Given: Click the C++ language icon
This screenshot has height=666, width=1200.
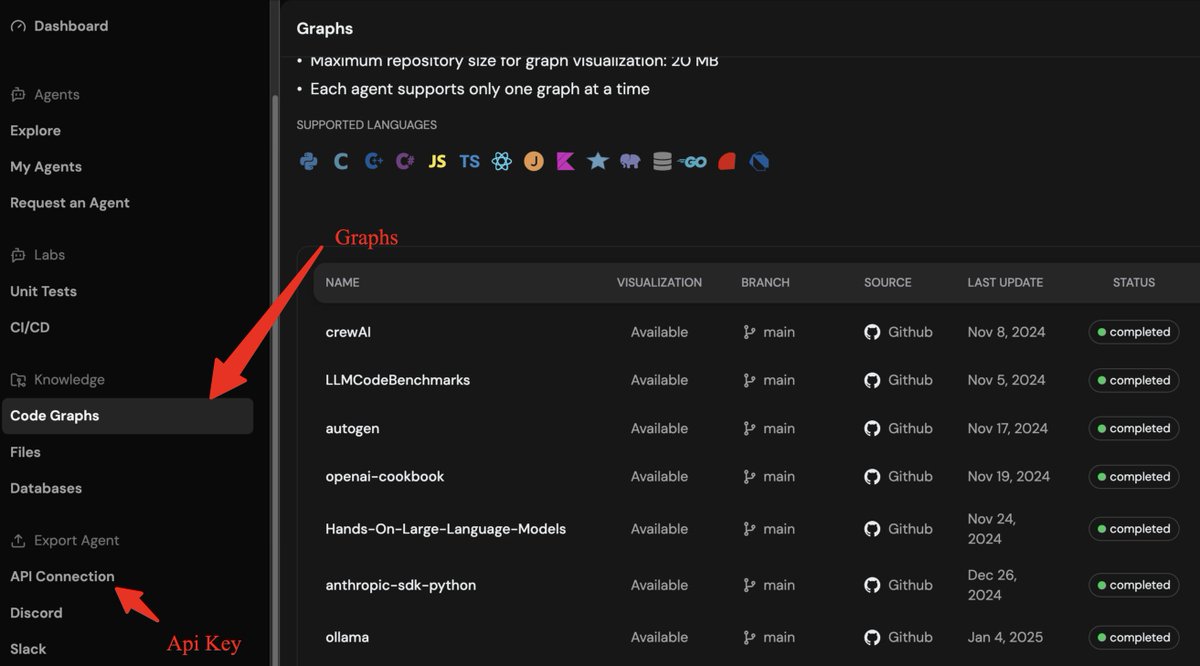Looking at the screenshot, I should [x=373, y=161].
